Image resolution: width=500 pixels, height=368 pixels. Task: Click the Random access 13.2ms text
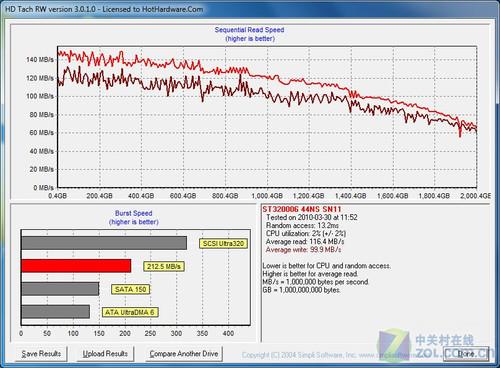pos(302,226)
